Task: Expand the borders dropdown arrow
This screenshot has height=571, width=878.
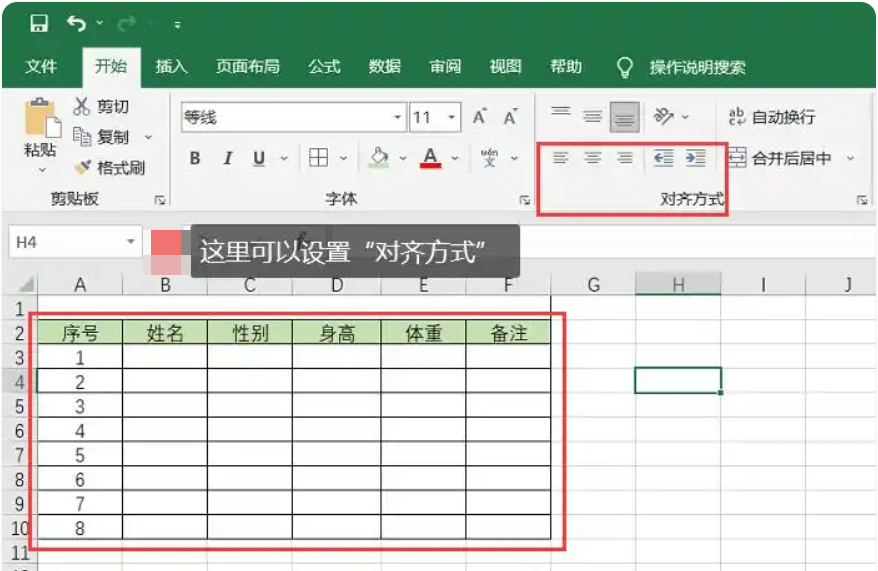Action: [343, 158]
